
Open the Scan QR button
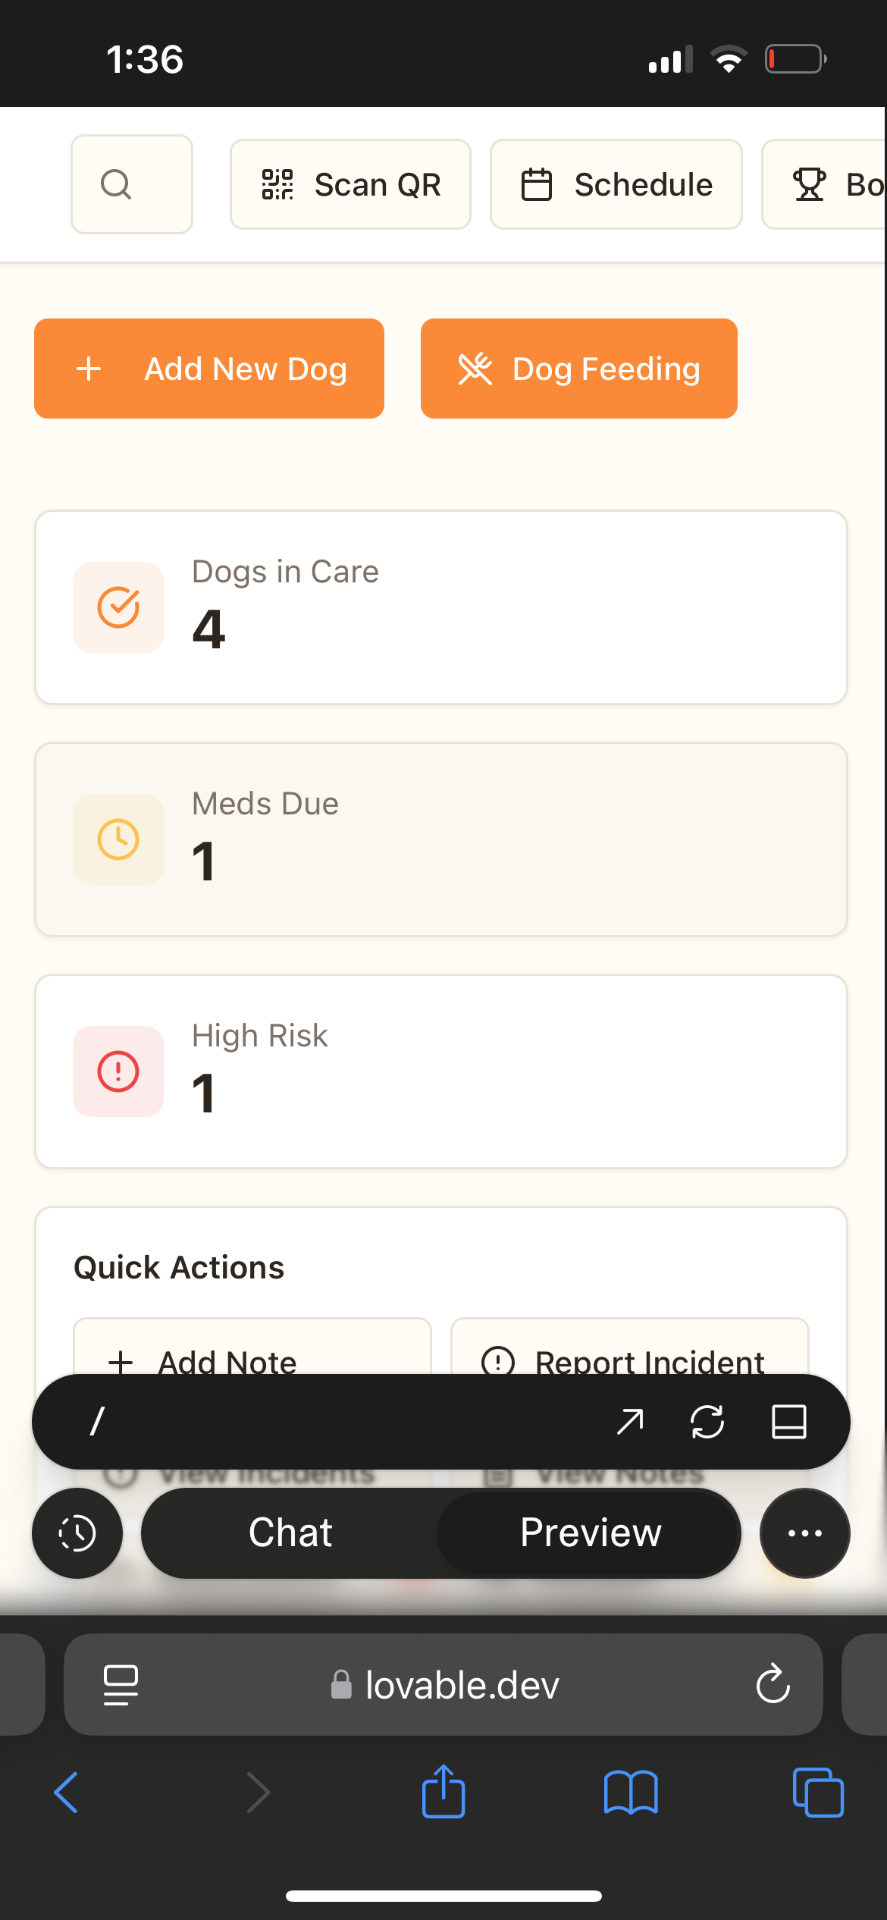[x=350, y=184]
